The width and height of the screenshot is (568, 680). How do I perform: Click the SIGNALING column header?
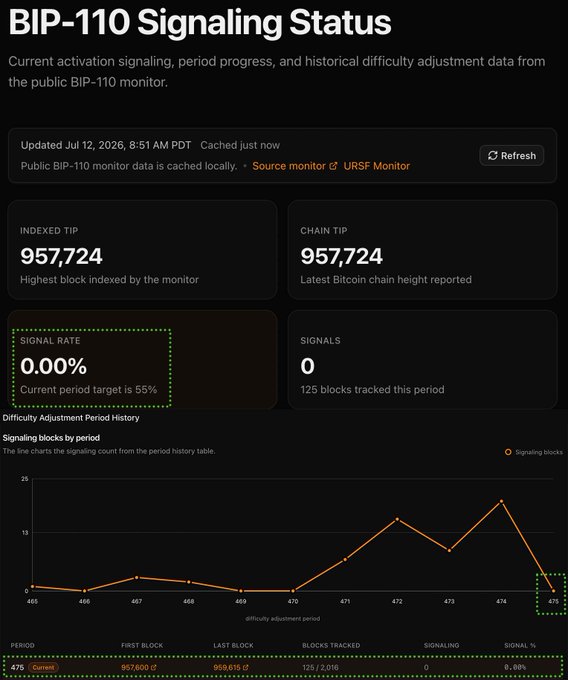(x=441, y=645)
